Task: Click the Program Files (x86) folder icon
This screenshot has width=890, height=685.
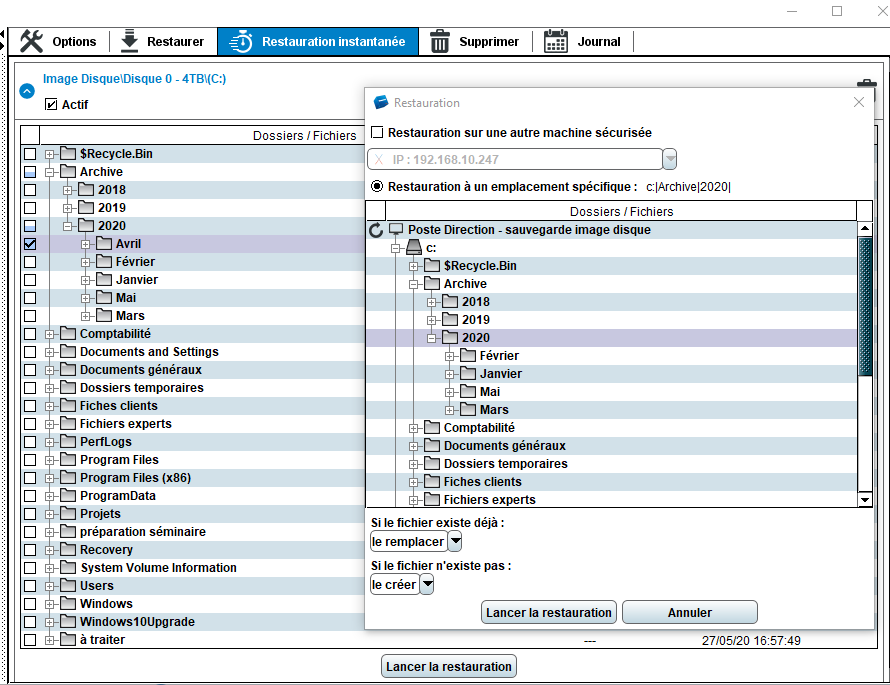Action: pos(68,477)
